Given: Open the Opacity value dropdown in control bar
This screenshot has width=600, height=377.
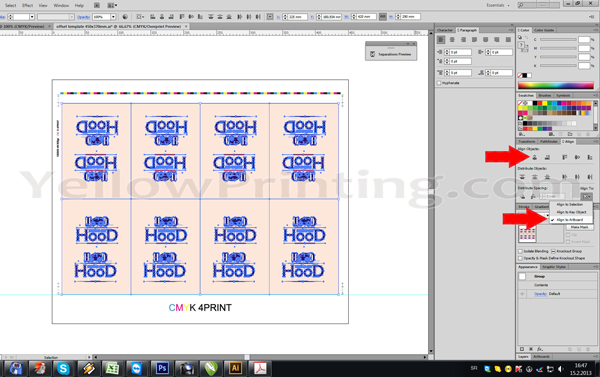Looking at the screenshot, I should [x=113, y=17].
